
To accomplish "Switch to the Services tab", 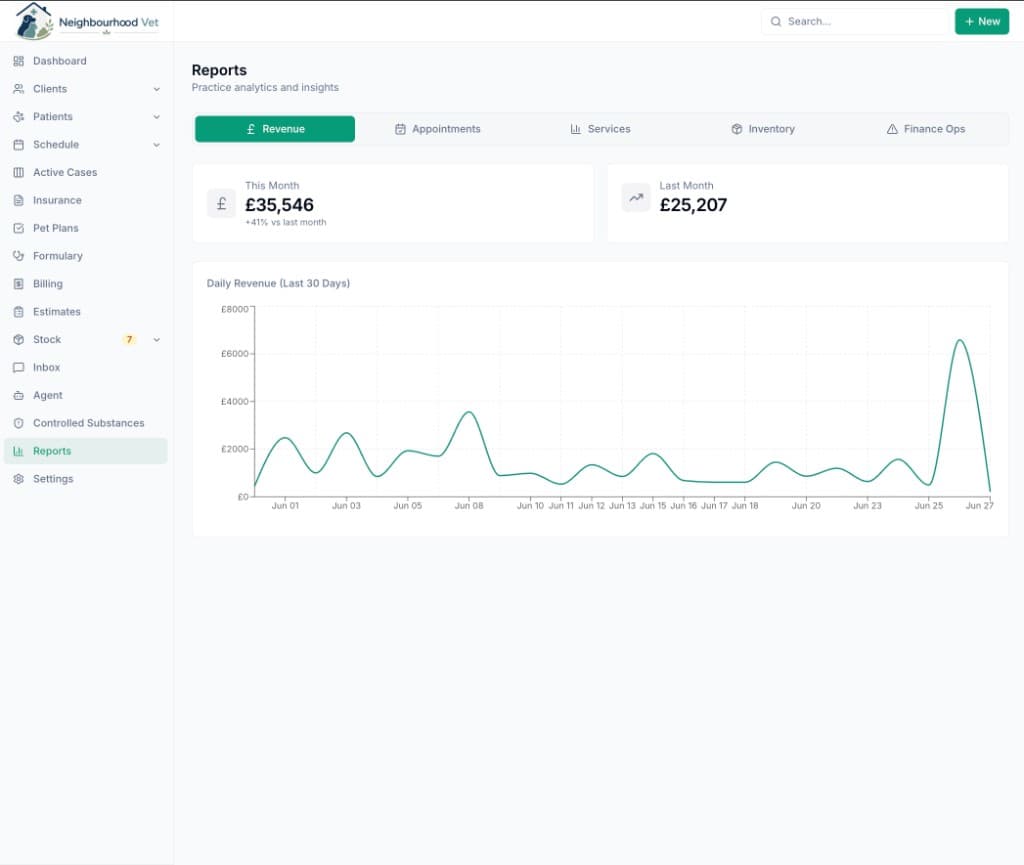I will click(600, 129).
